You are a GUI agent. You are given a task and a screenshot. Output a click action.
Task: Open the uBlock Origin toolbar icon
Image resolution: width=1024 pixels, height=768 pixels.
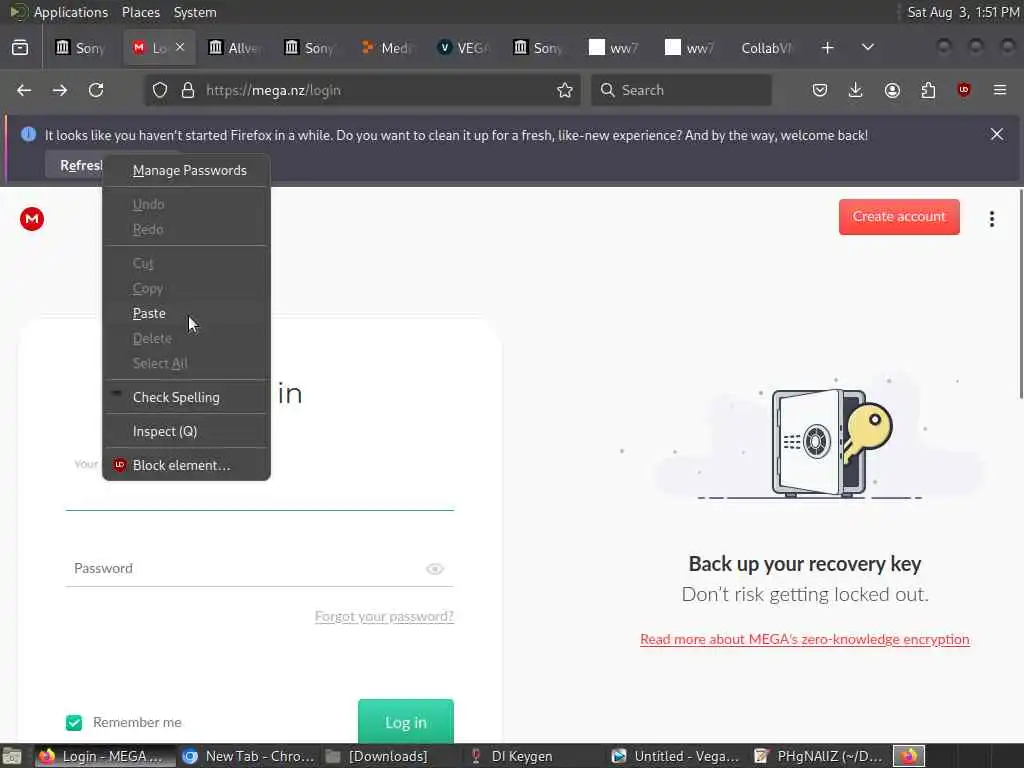coord(964,90)
